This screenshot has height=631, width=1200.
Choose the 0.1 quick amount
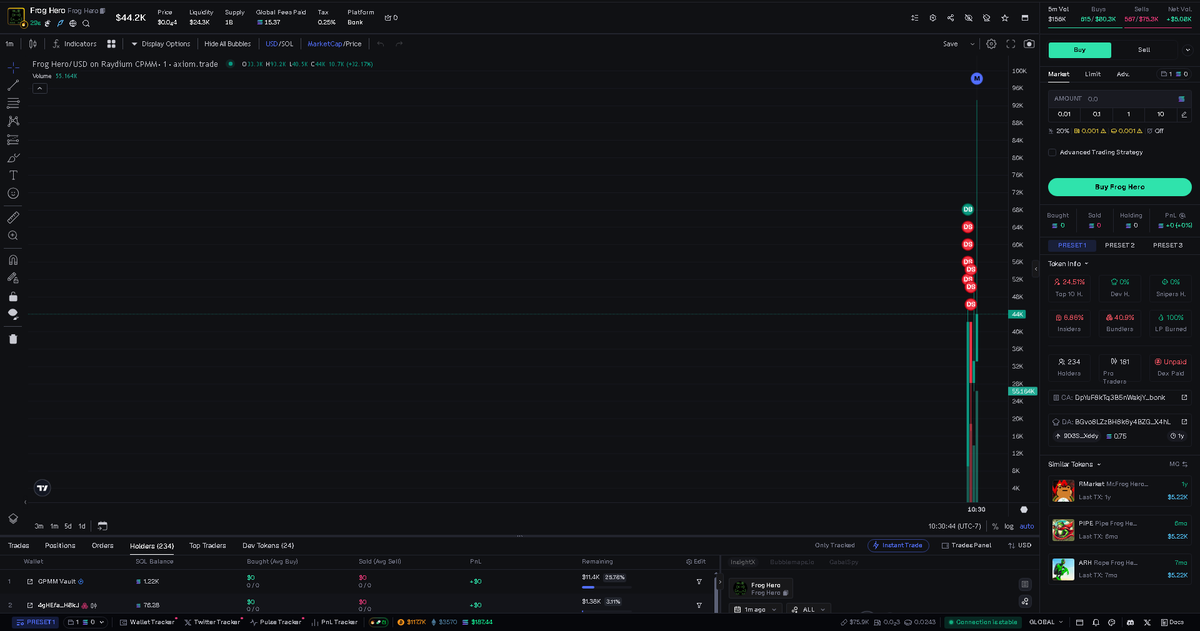click(x=1097, y=114)
